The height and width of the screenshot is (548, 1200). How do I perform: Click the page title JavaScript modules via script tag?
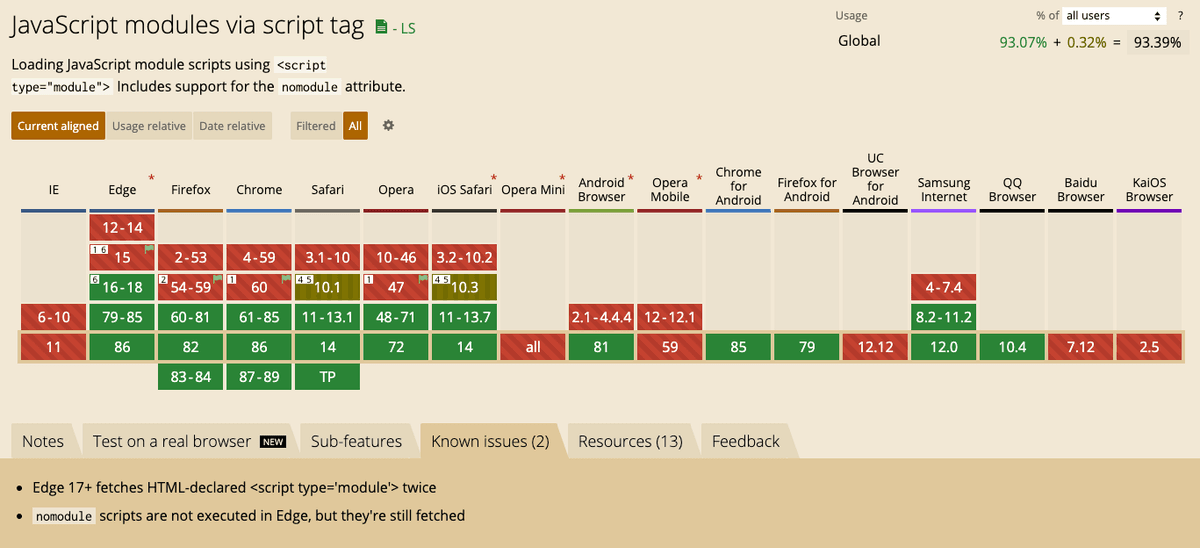pyautogui.click(x=188, y=26)
